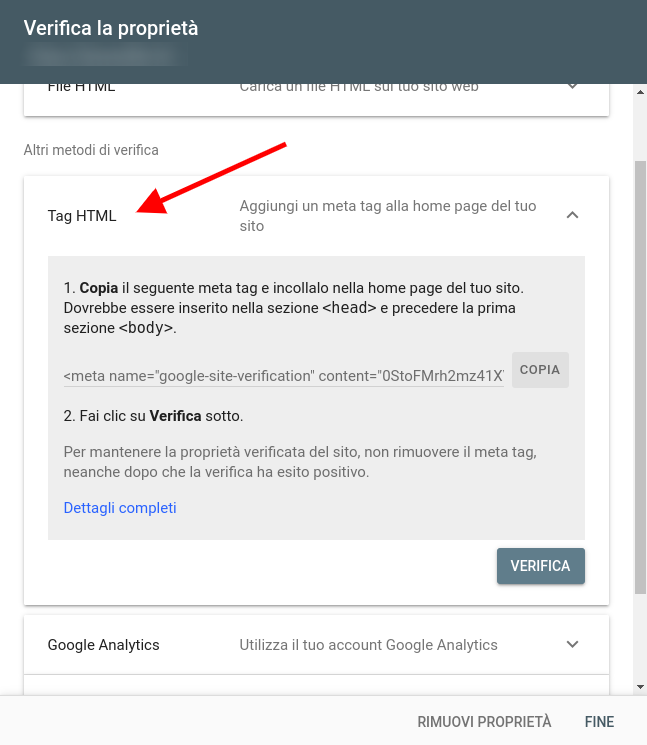Expand the Google Analytics section chevron
The image size is (647, 745).
(572, 645)
